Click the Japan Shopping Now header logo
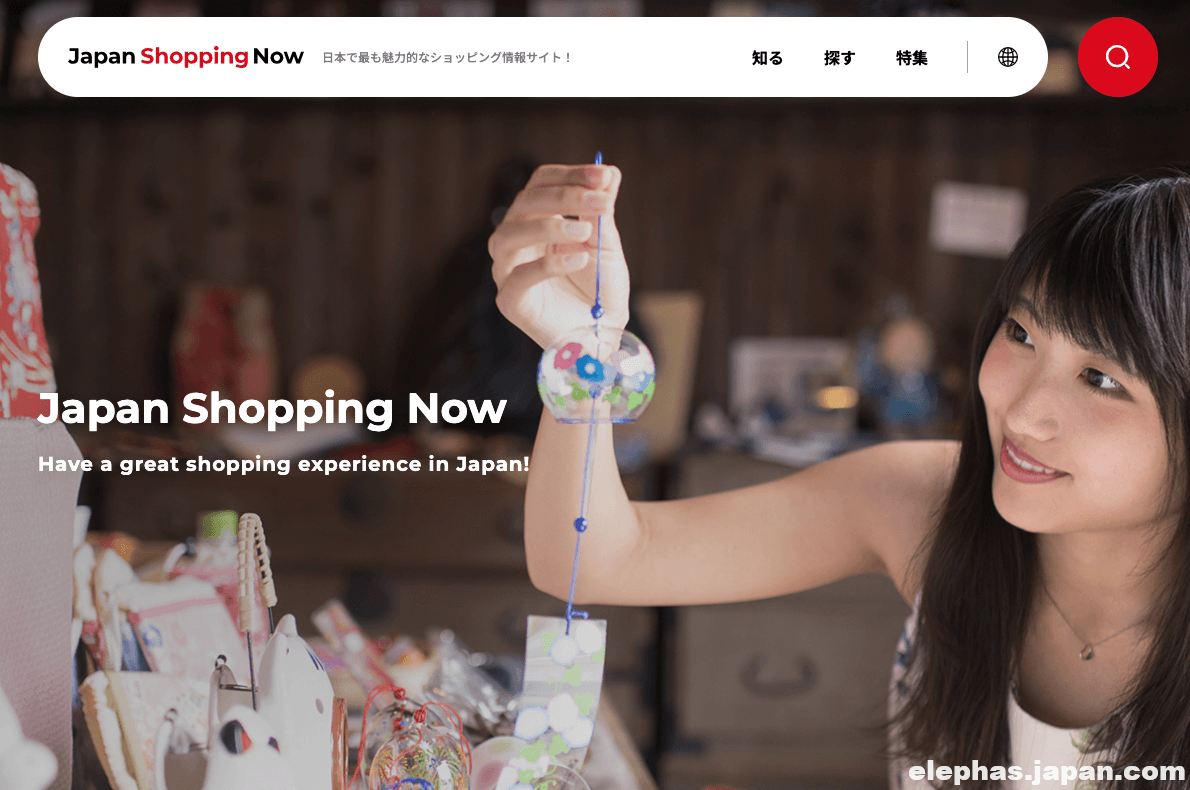This screenshot has width=1190, height=790. coord(186,56)
